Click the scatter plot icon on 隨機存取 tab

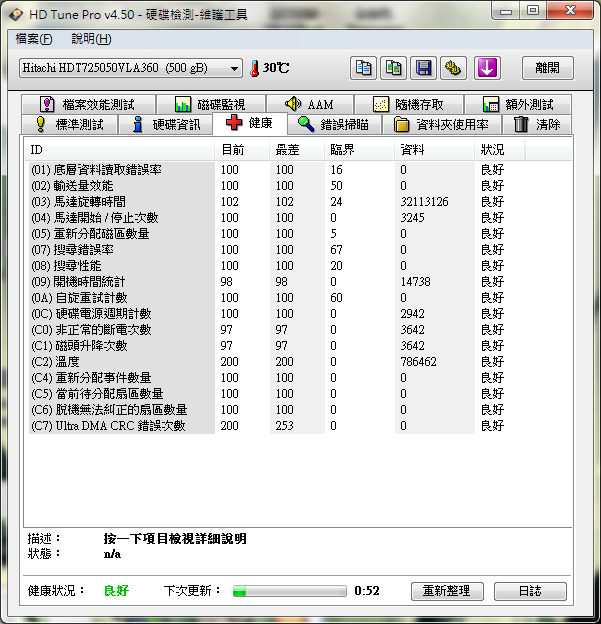click(x=381, y=105)
